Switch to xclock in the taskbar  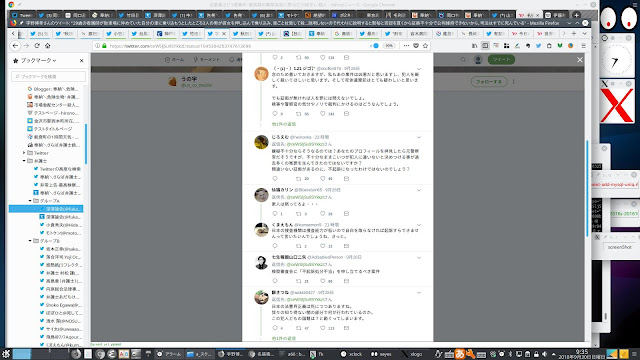tap(351, 354)
